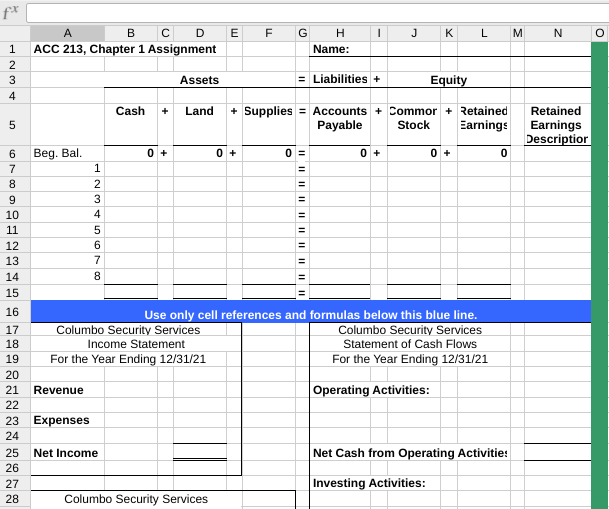Click transaction number 4 cell
Viewport: 609px width, 509px height.
[67, 214]
